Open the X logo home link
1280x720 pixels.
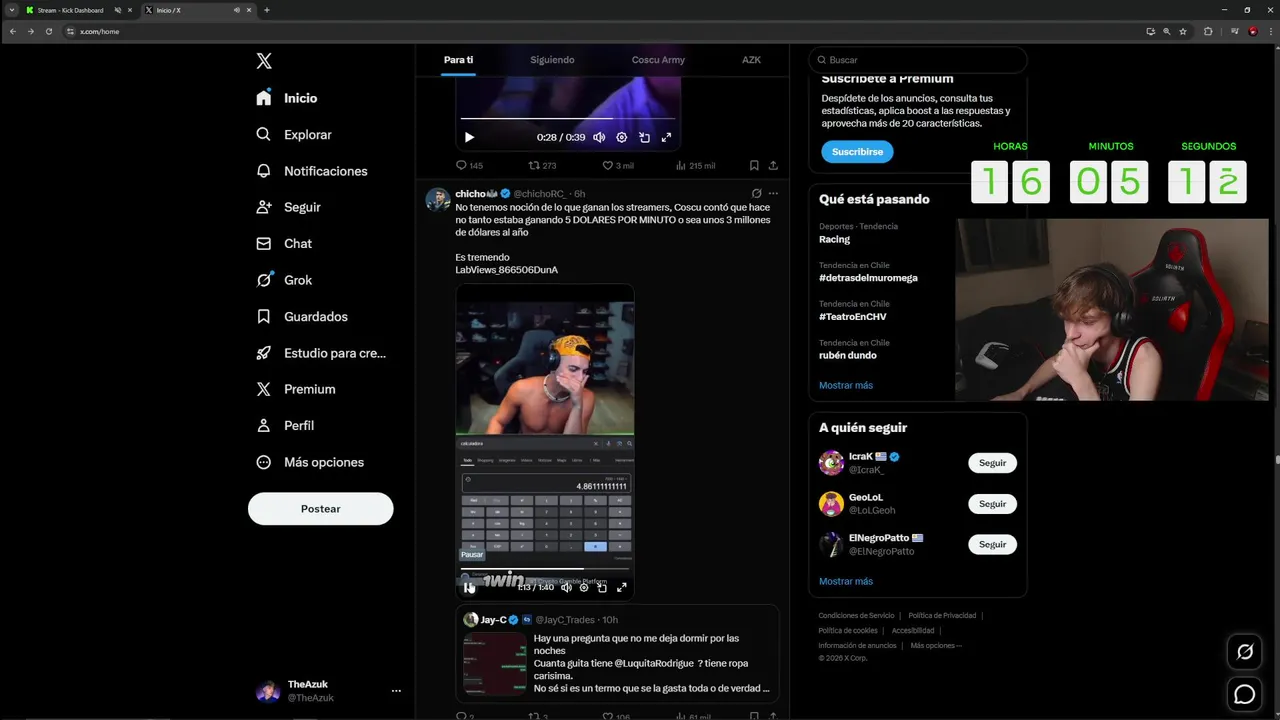pyautogui.click(x=264, y=61)
